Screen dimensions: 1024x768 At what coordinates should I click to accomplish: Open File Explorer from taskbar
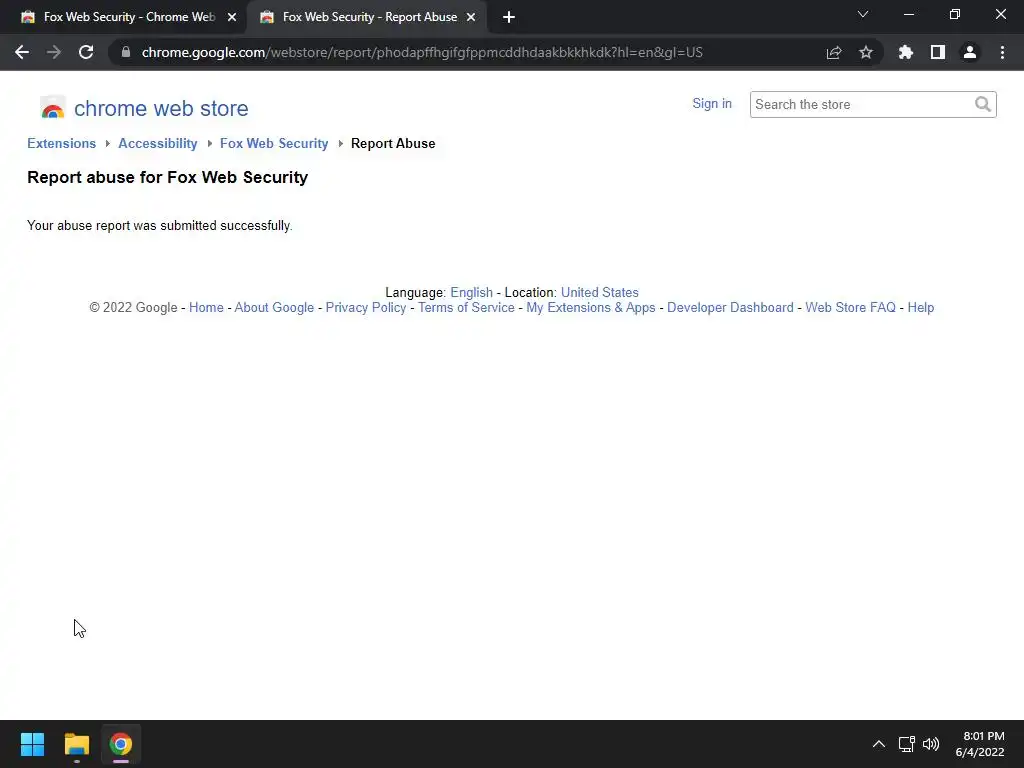[x=76, y=744]
